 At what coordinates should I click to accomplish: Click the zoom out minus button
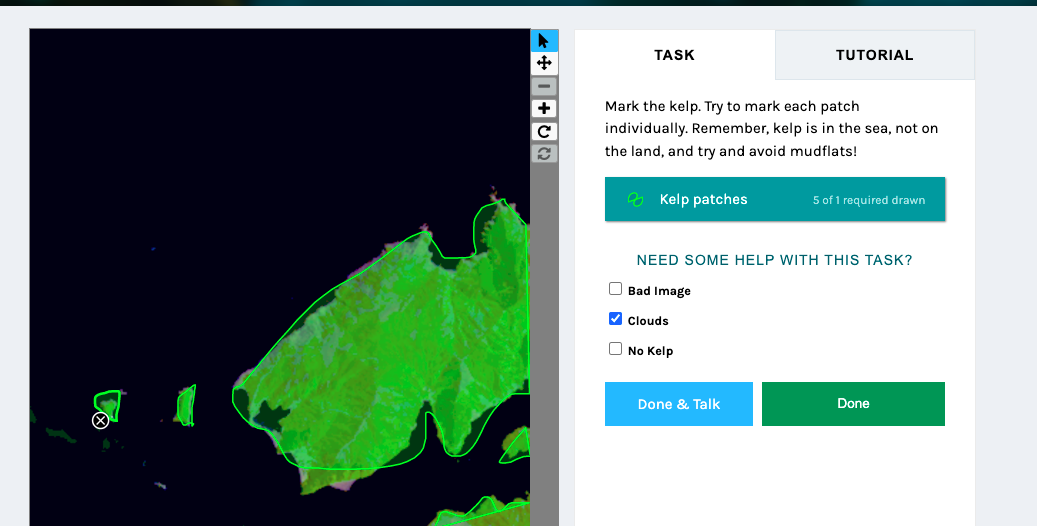(x=544, y=86)
